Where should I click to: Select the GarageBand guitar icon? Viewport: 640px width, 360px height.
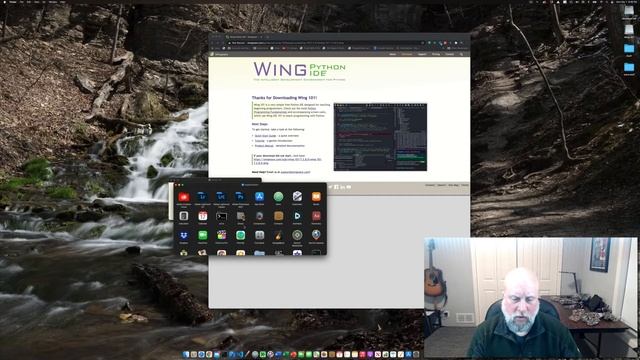click(x=278, y=235)
